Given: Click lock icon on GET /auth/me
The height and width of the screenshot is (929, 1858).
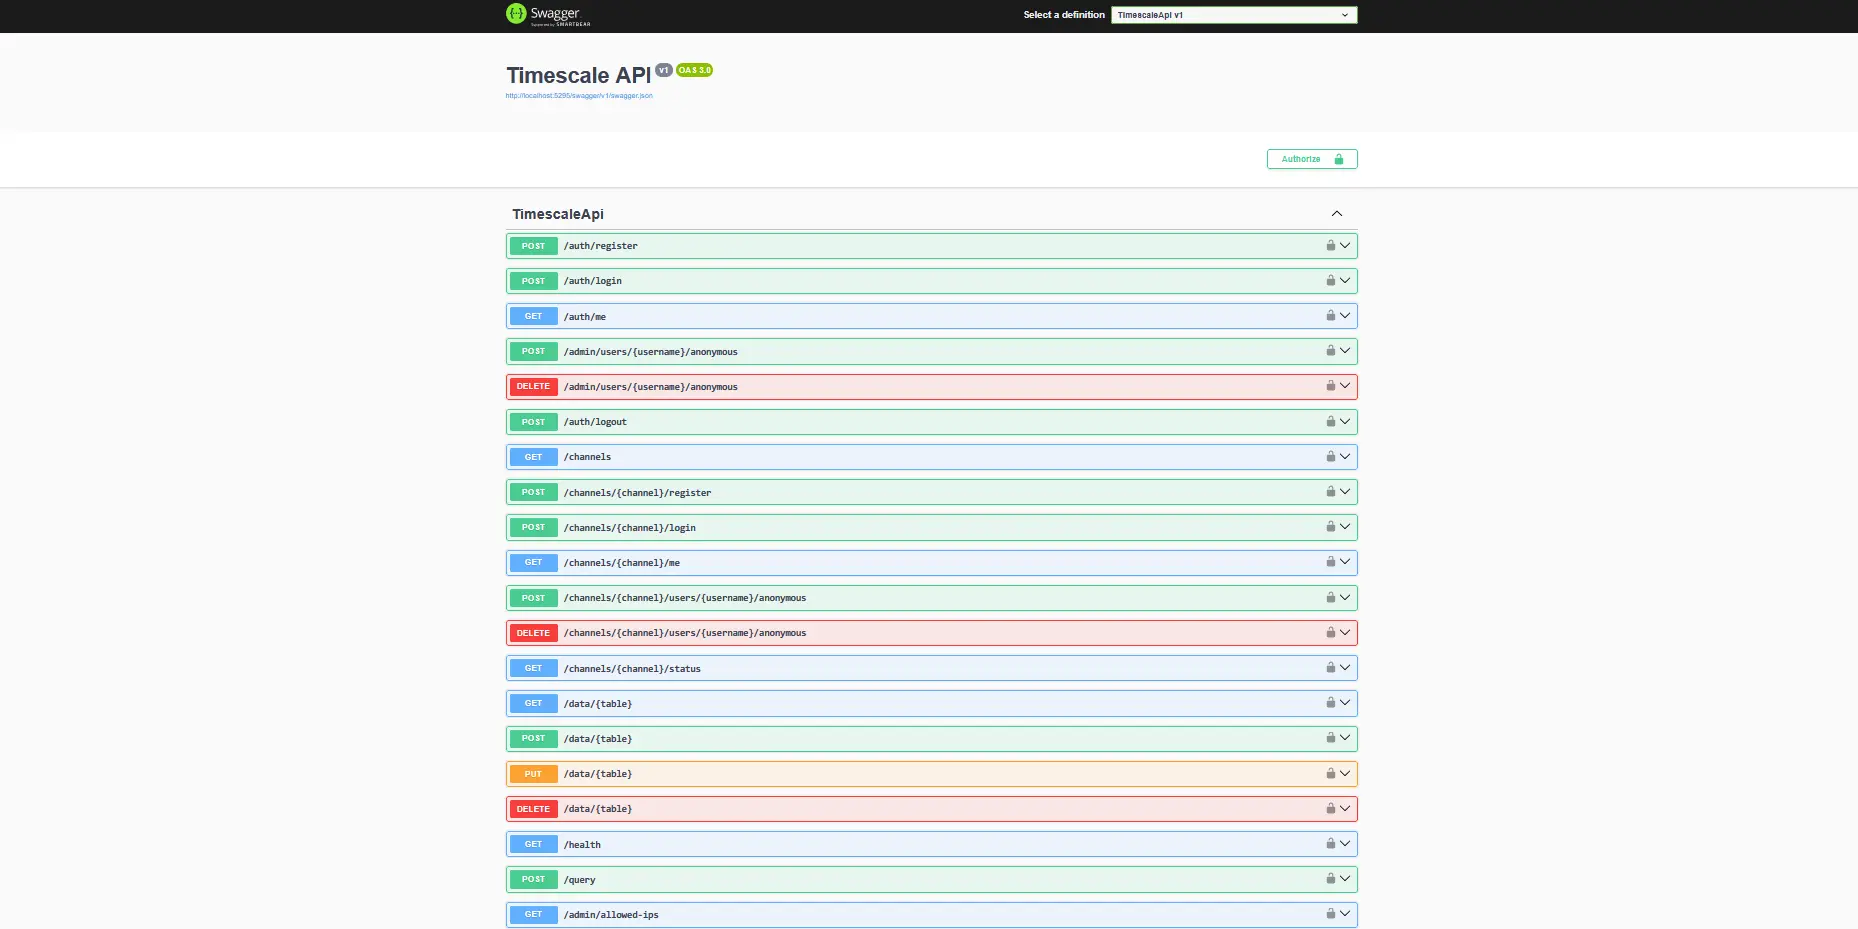Looking at the screenshot, I should [1330, 316].
